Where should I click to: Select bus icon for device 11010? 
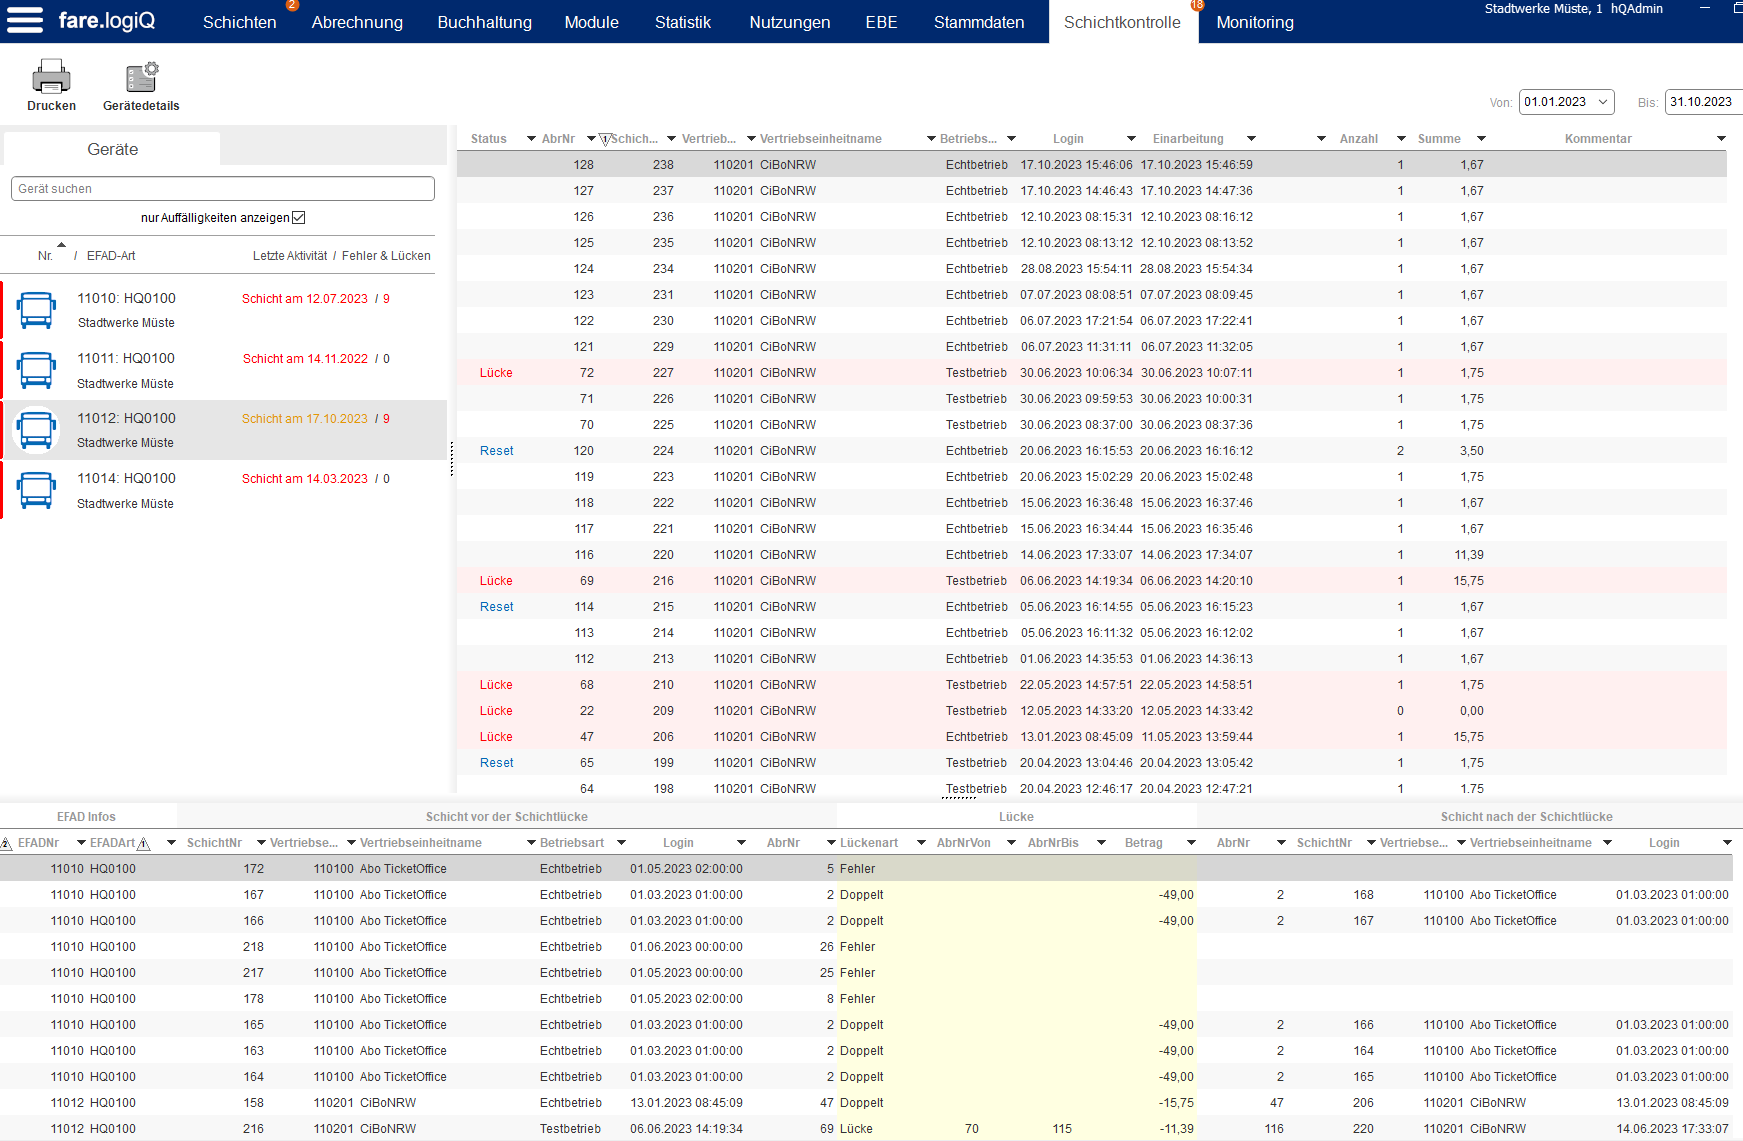[37, 310]
